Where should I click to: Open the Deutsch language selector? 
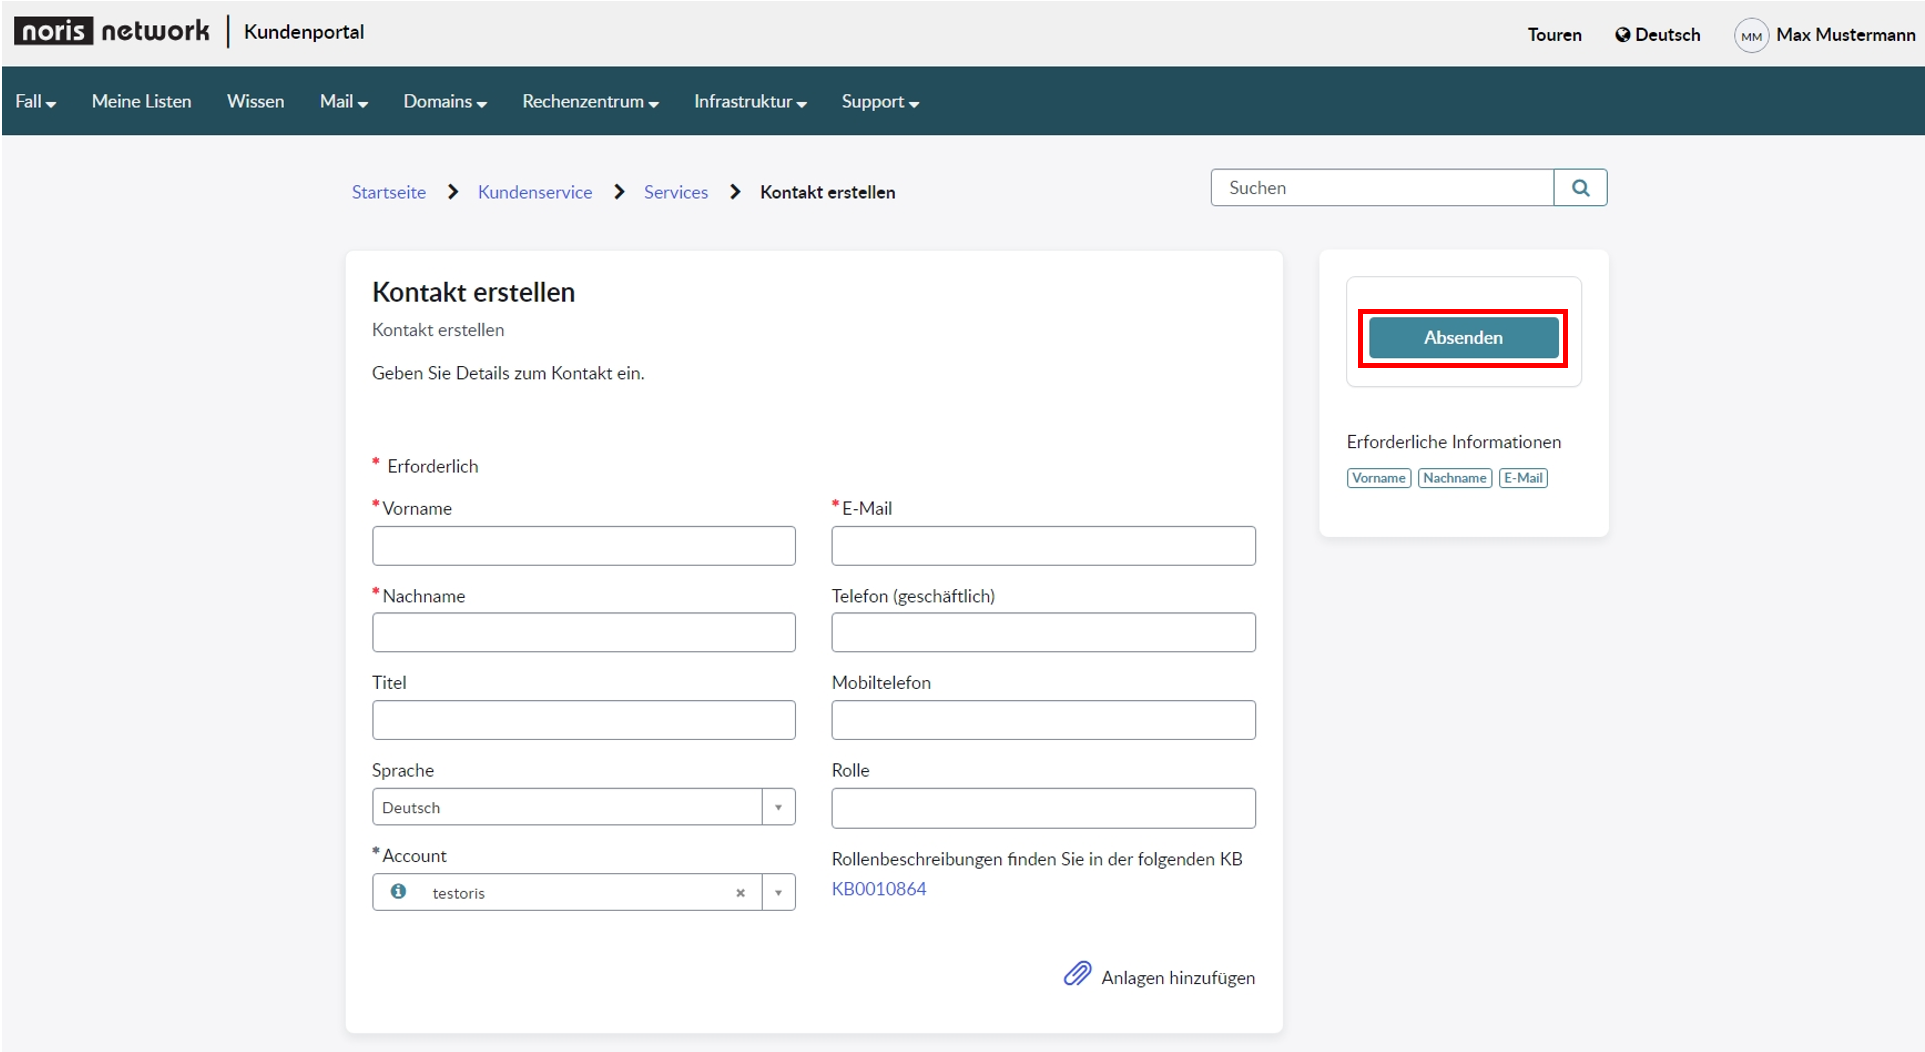pos(1657,35)
